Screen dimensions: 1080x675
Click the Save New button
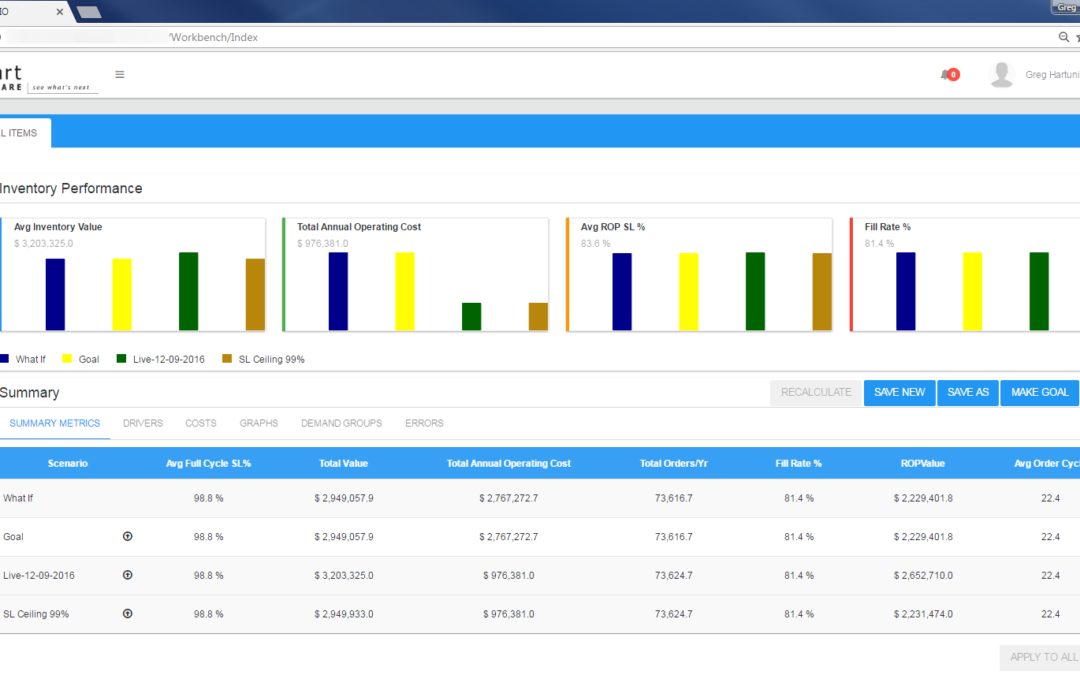pyautogui.click(x=899, y=392)
